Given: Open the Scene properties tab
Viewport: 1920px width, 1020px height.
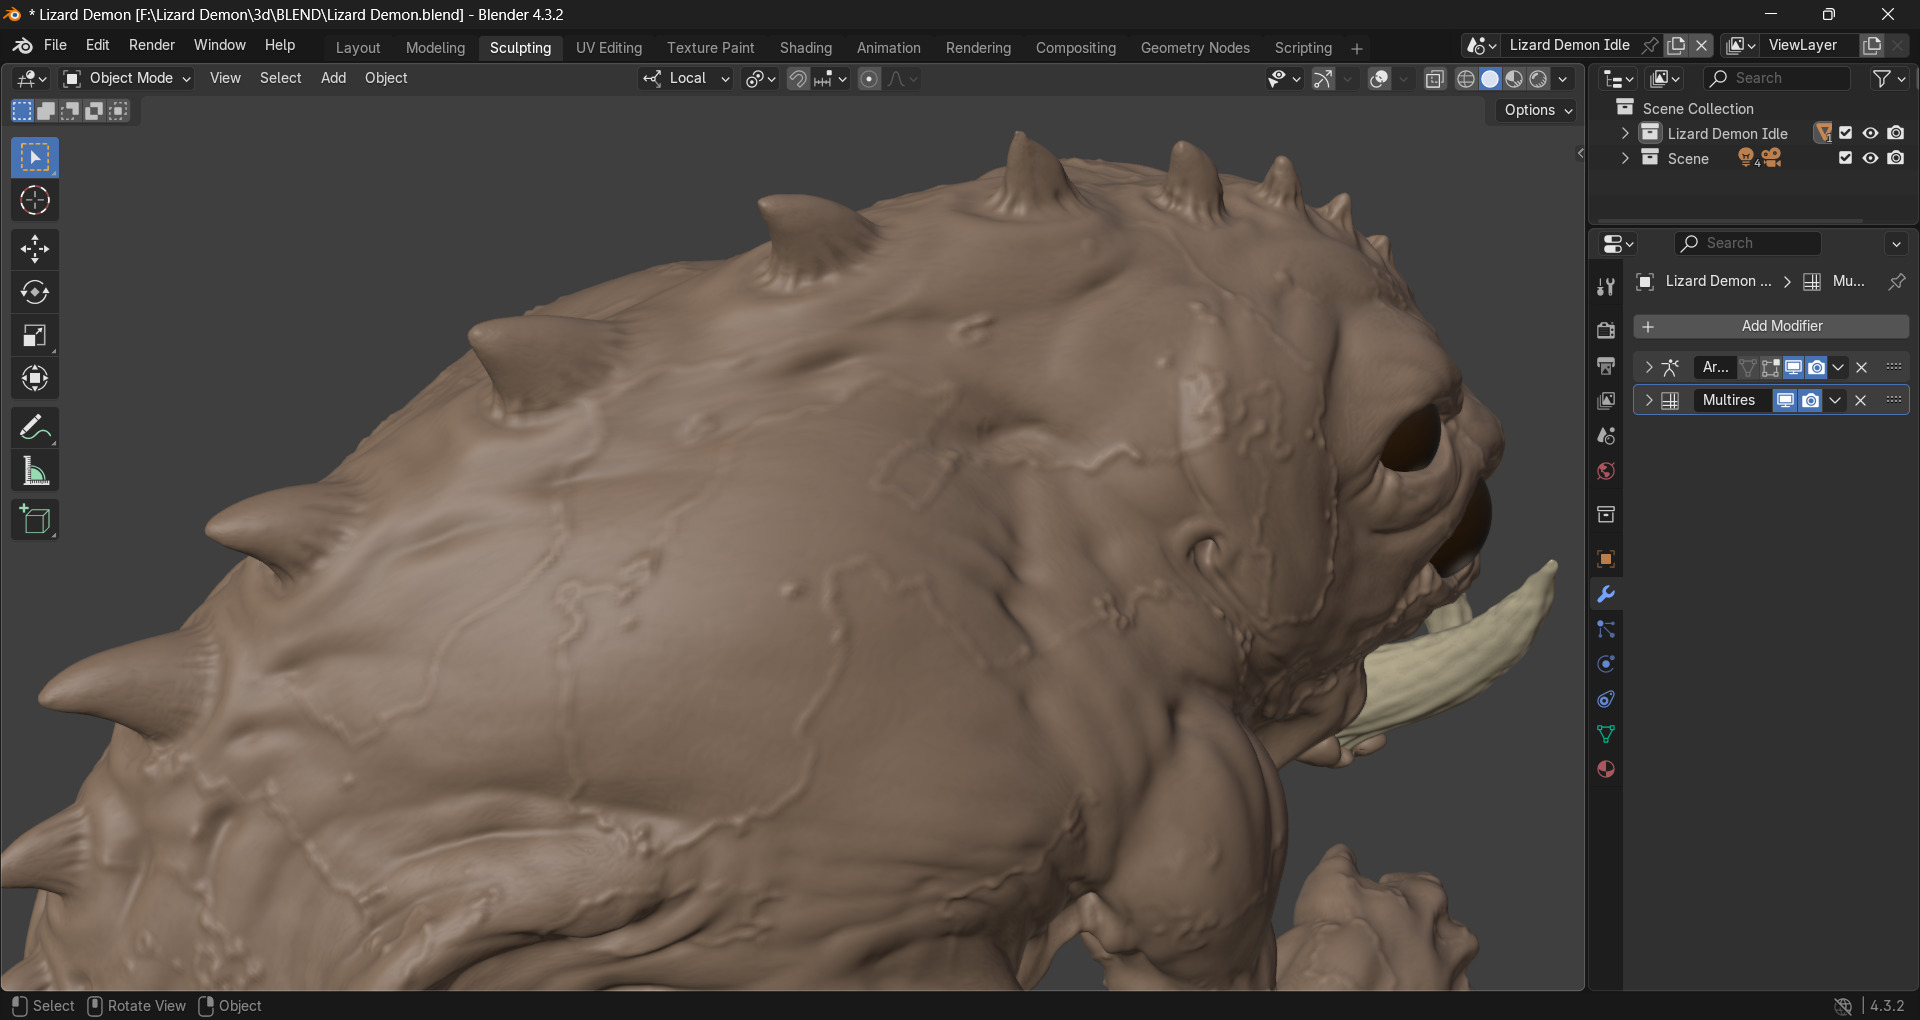Looking at the screenshot, I should [1606, 435].
